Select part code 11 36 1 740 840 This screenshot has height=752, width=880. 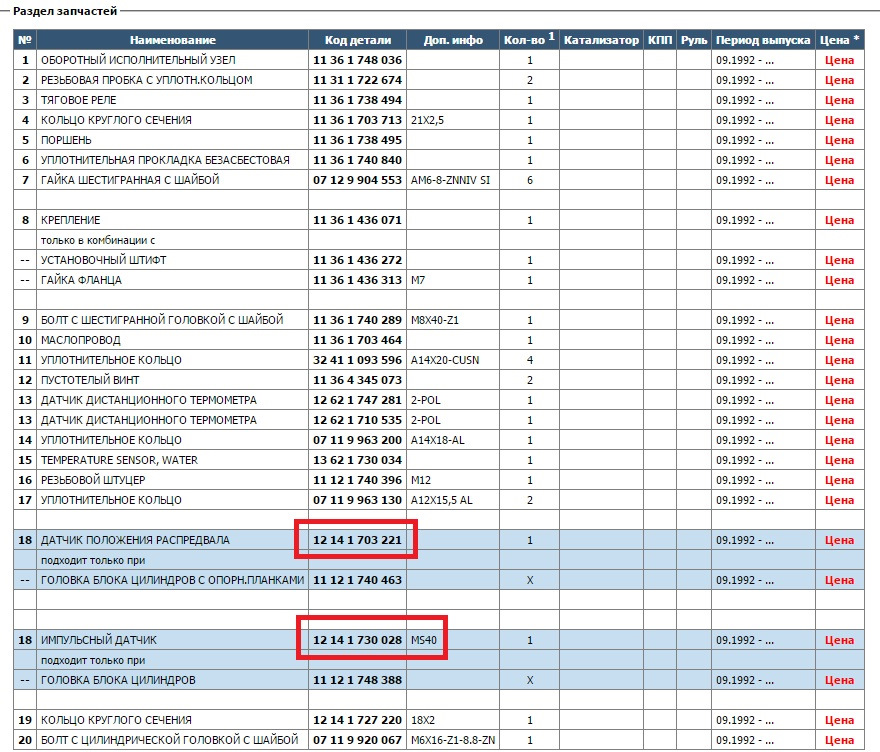358,161
